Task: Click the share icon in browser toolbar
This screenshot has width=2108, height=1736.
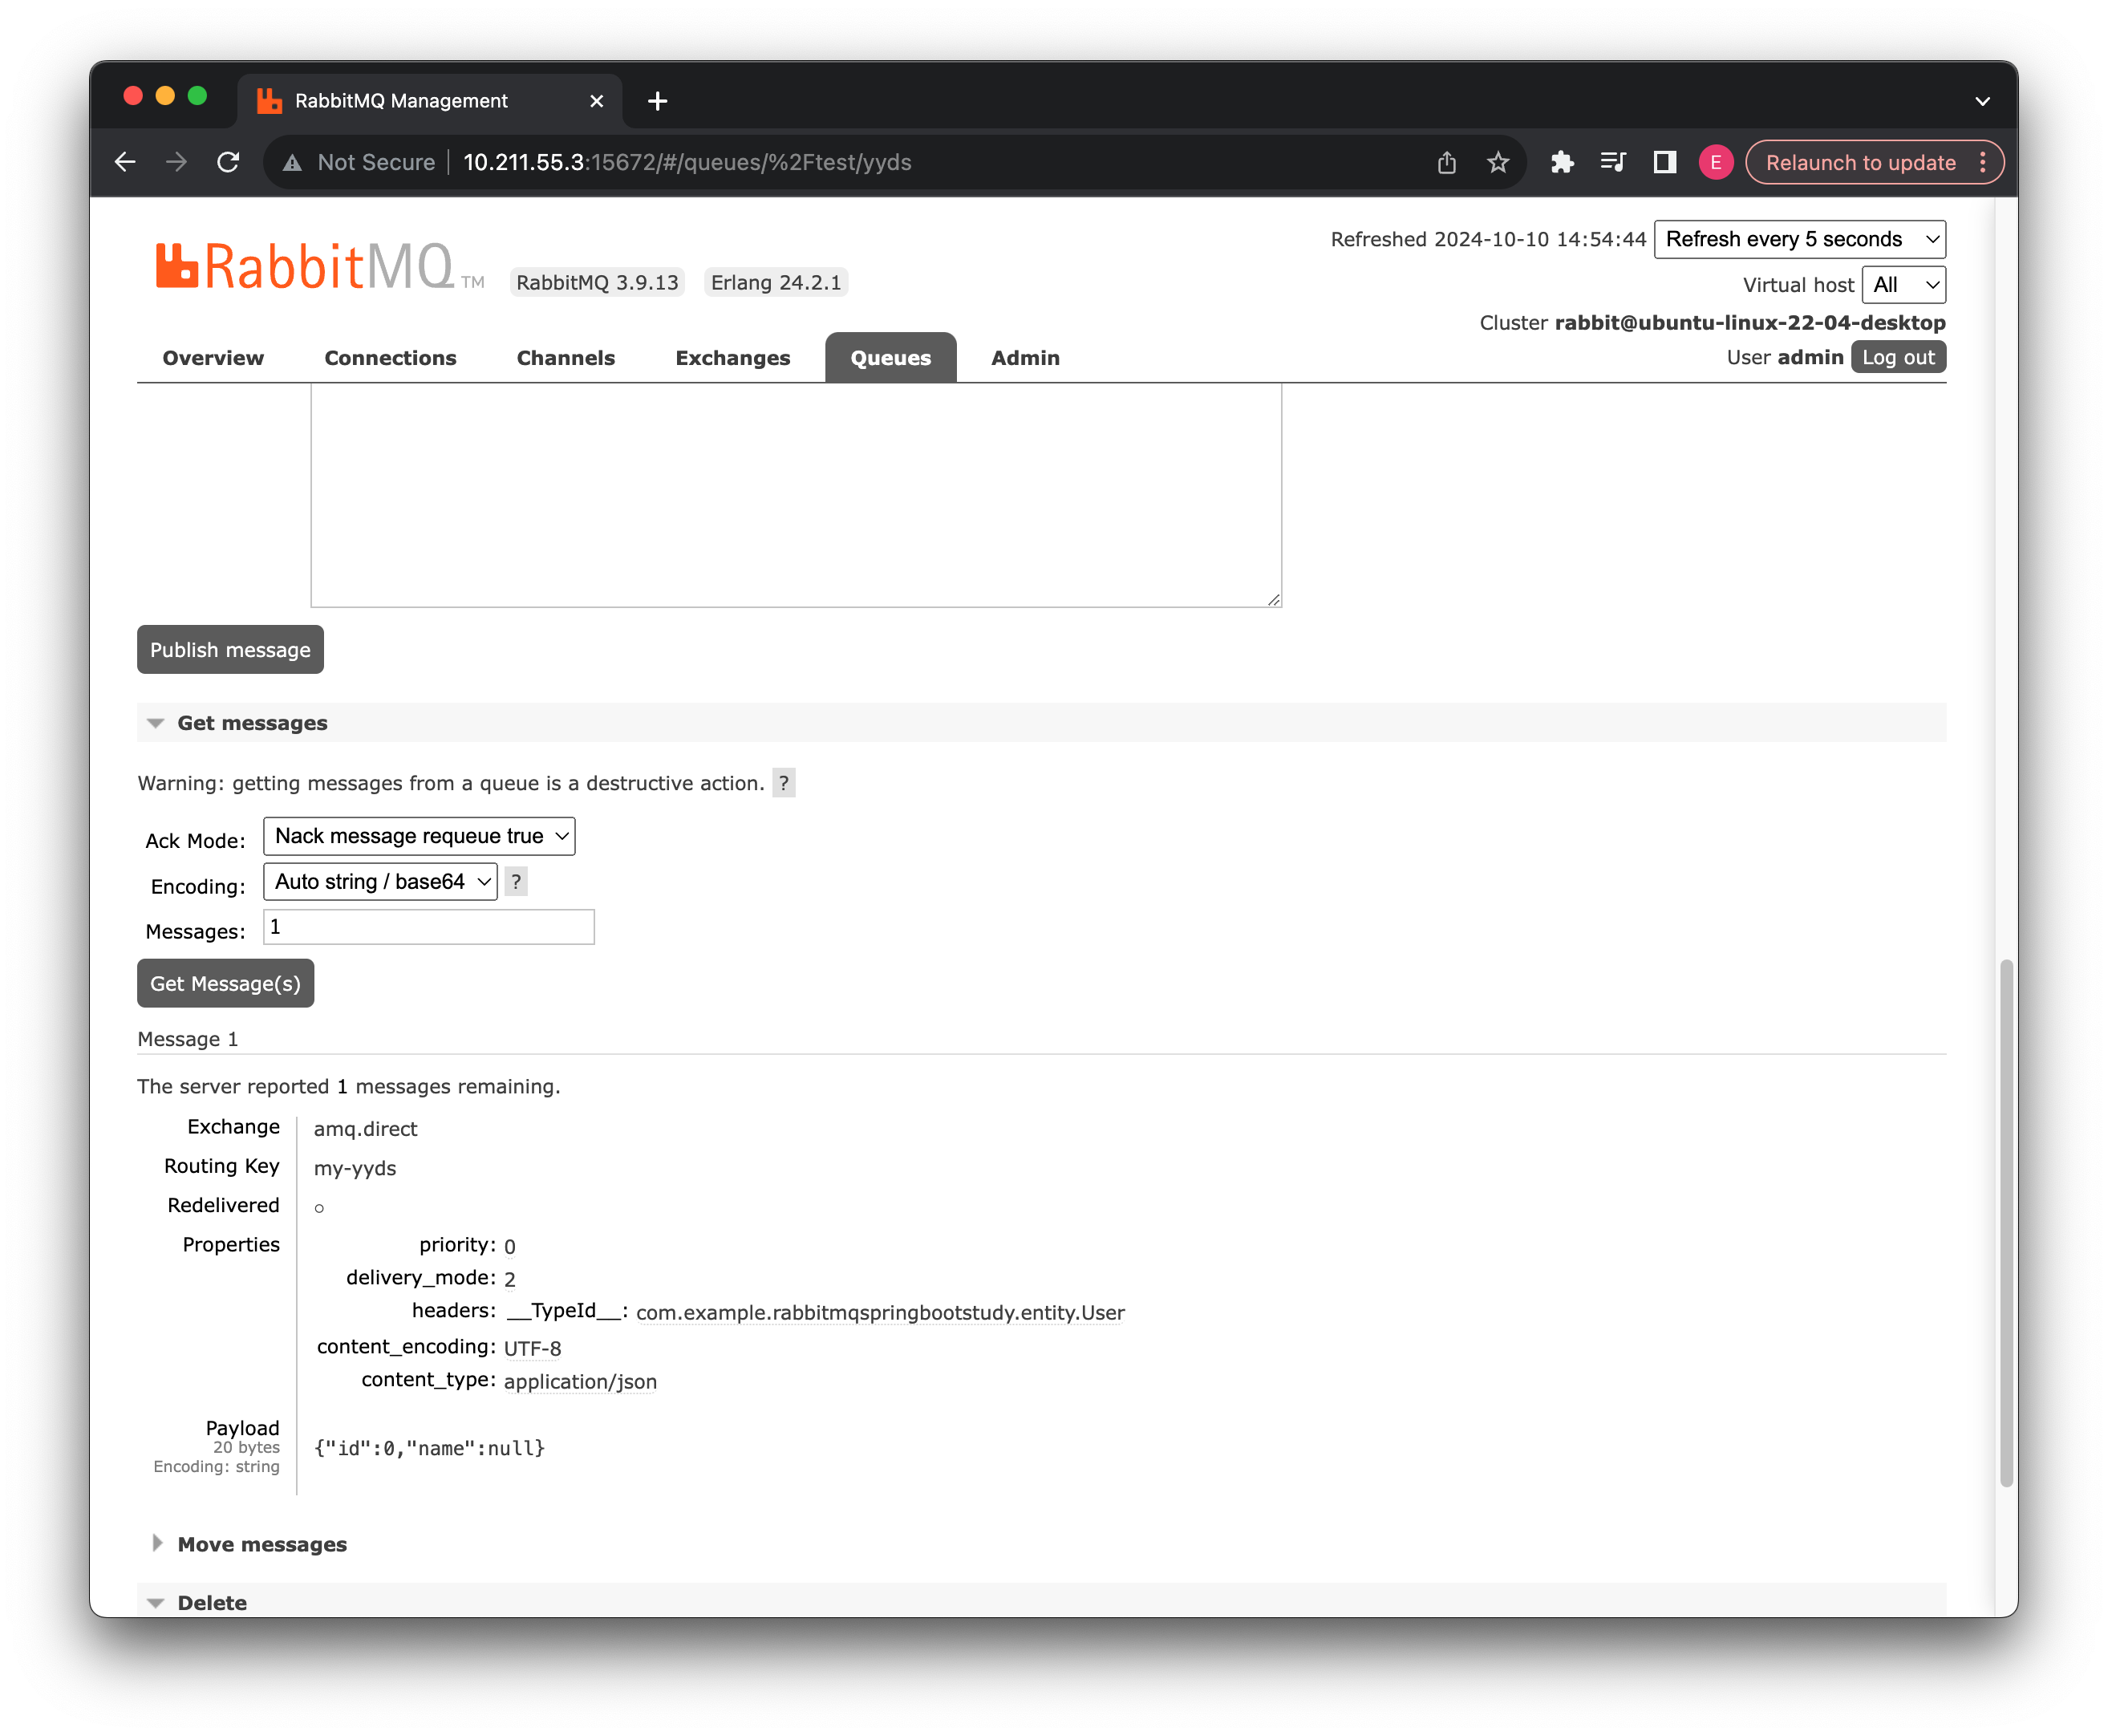Action: coord(1446,162)
